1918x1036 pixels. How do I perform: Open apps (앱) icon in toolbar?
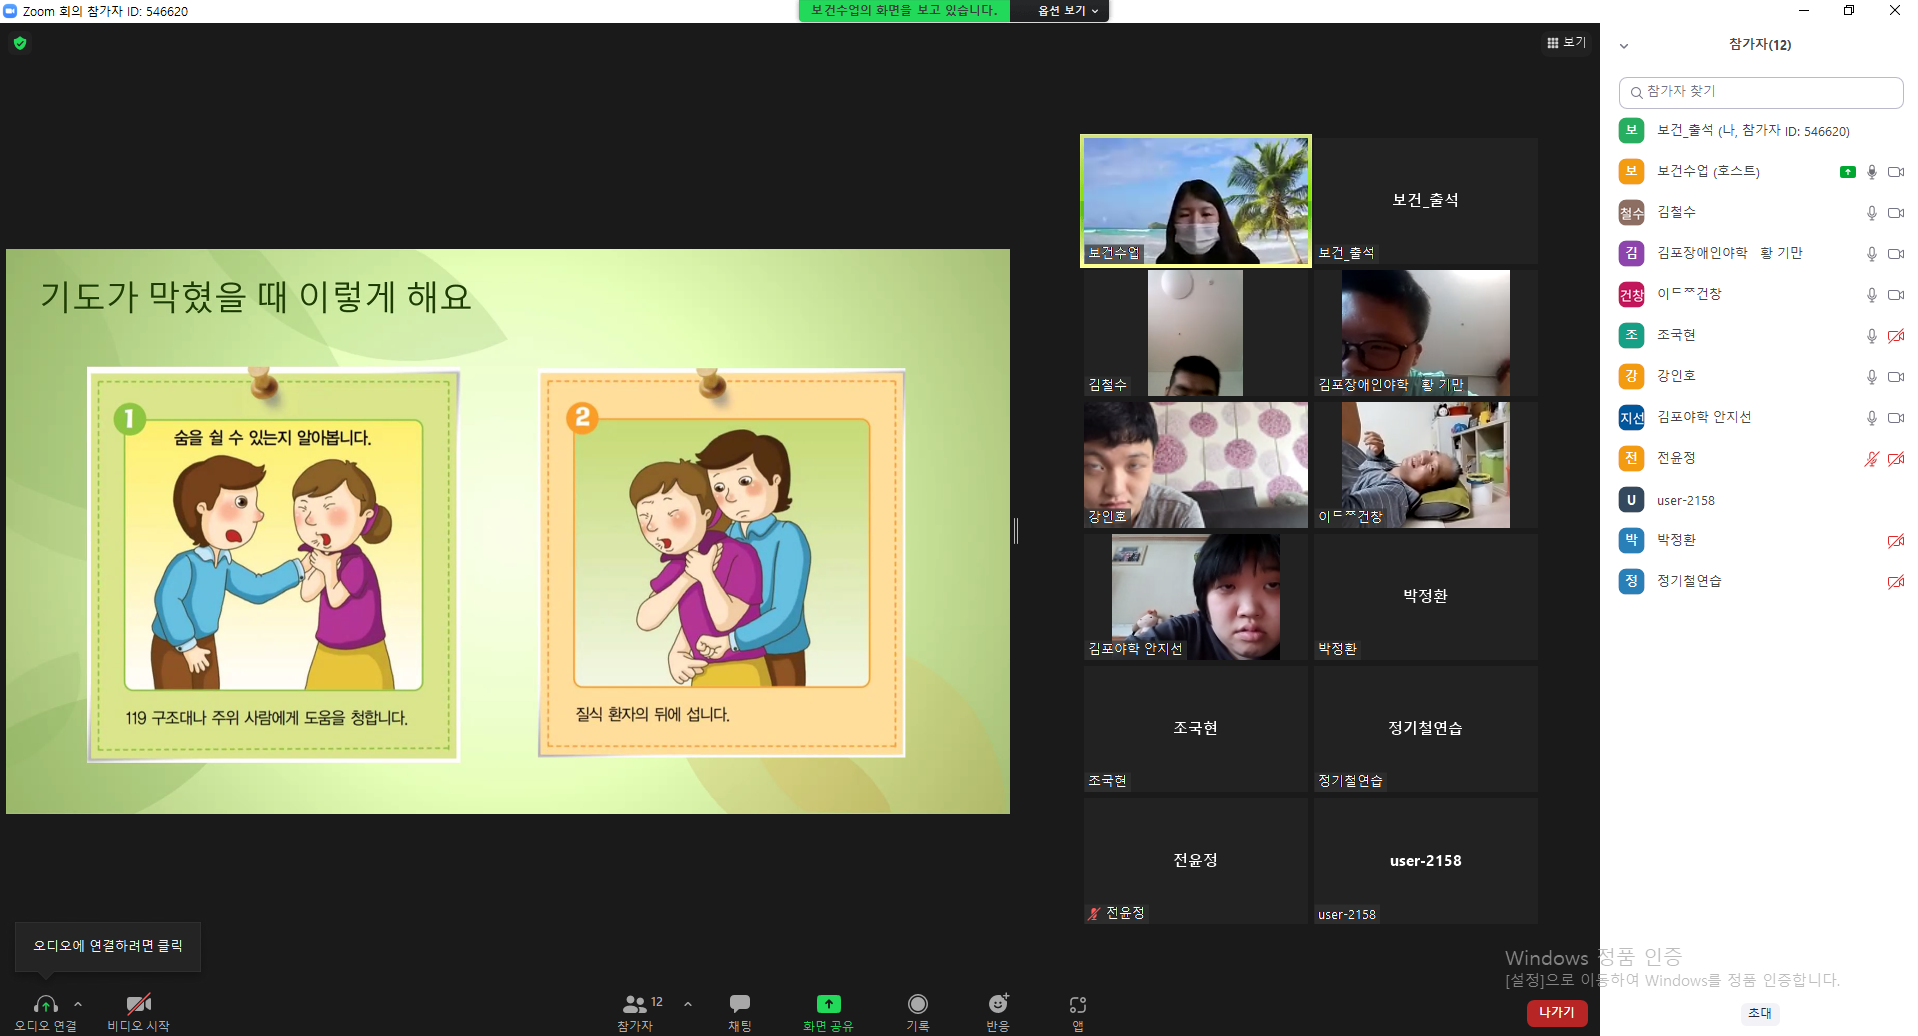click(x=1078, y=1004)
